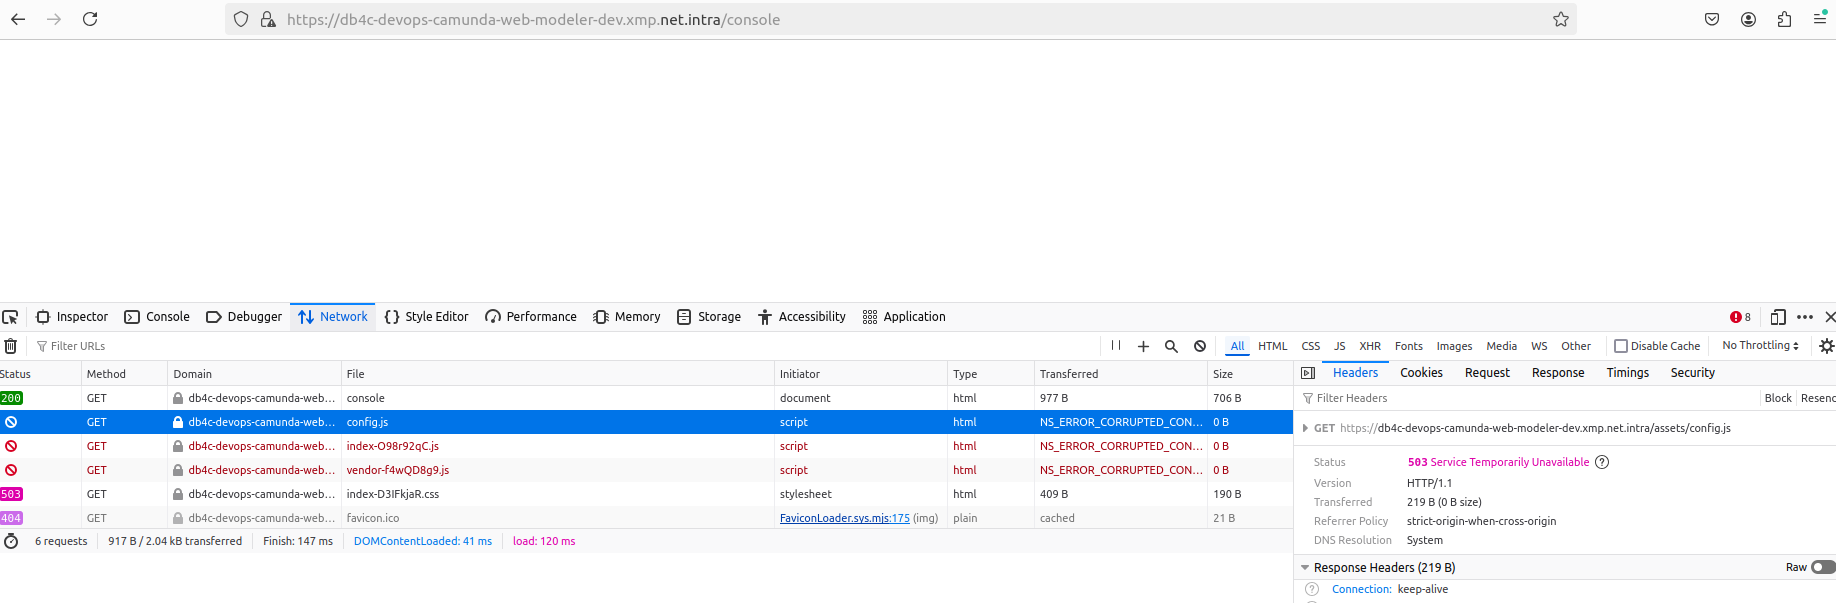Show the error count badge

point(1740,317)
